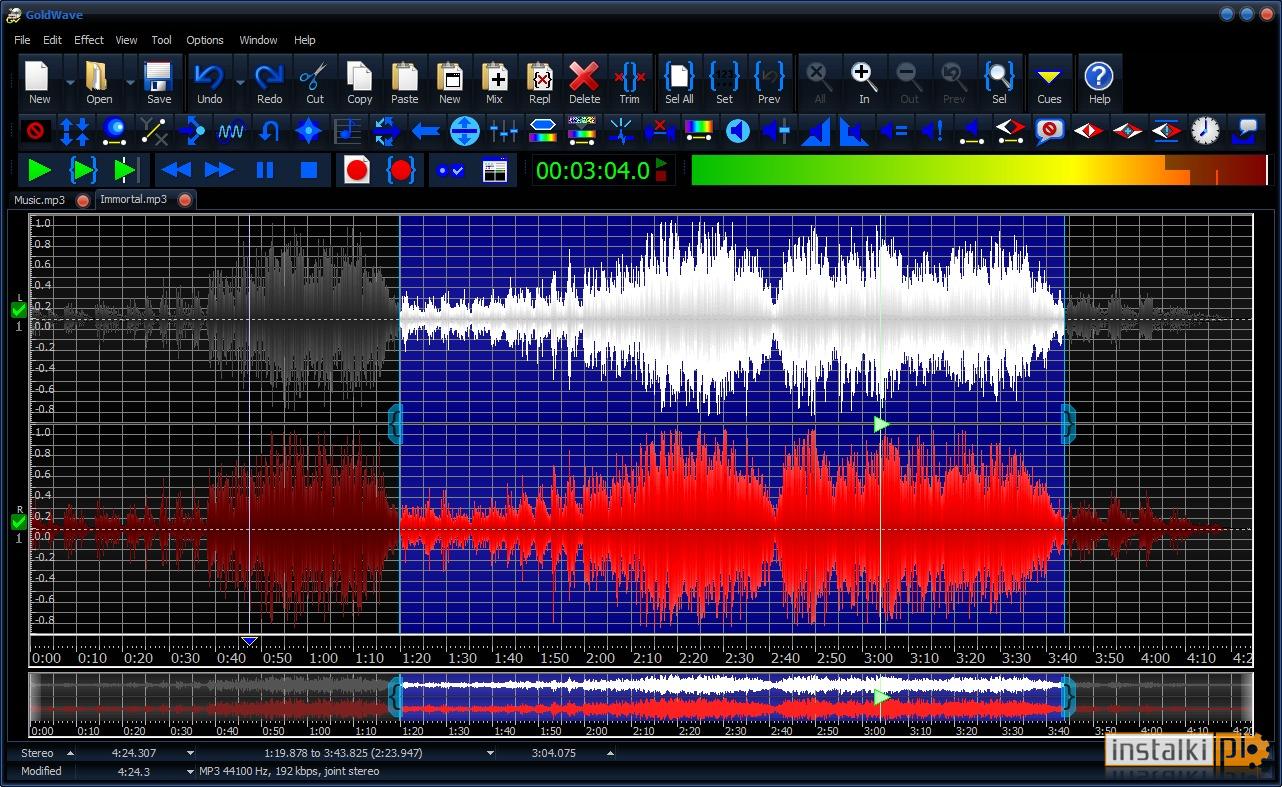Click the Mix toolbar icon
Screen dimensions: 1282x787
point(494,82)
